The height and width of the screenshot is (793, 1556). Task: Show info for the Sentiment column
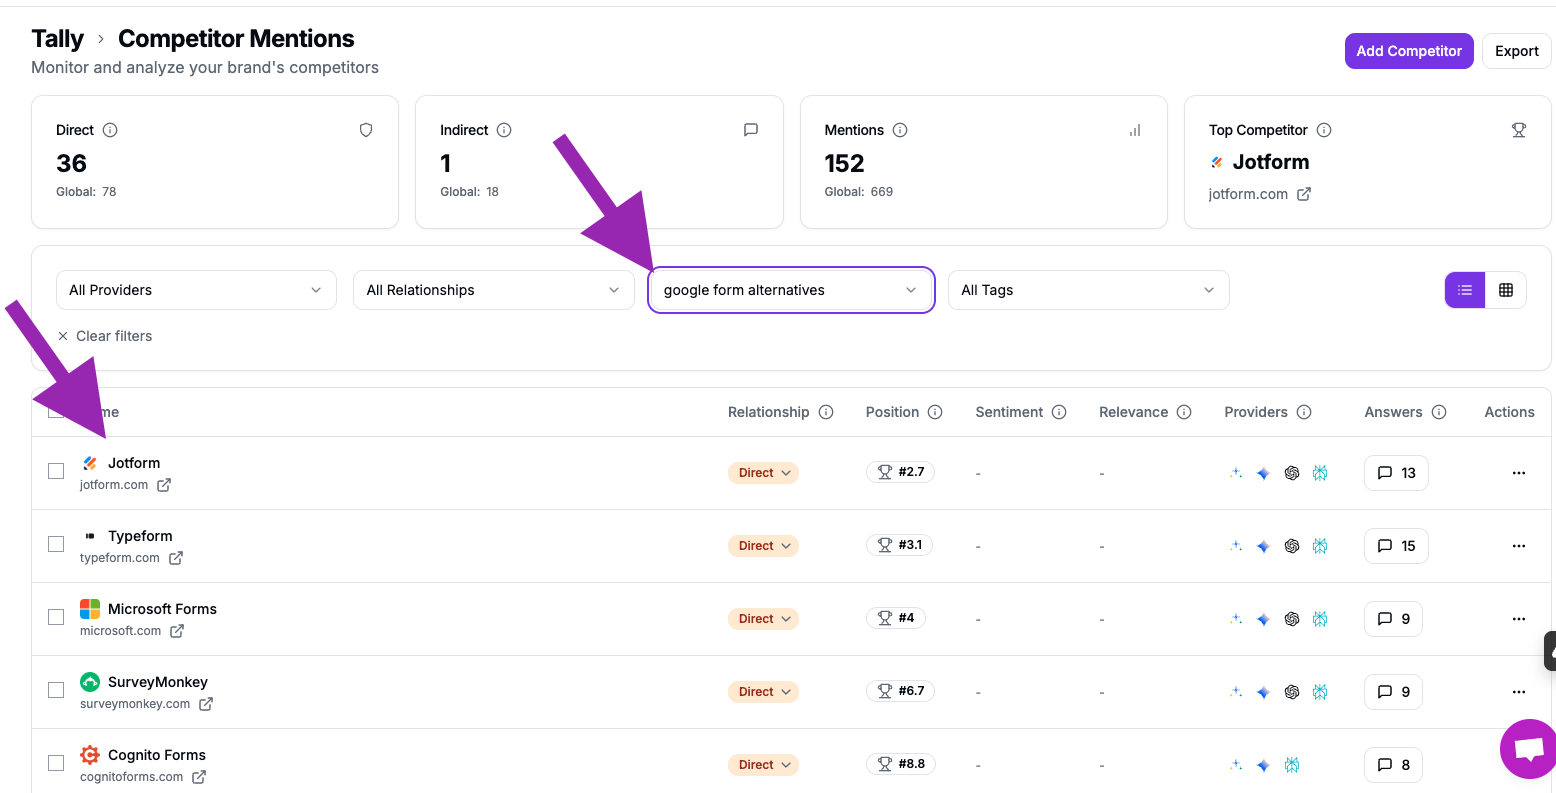1059,412
